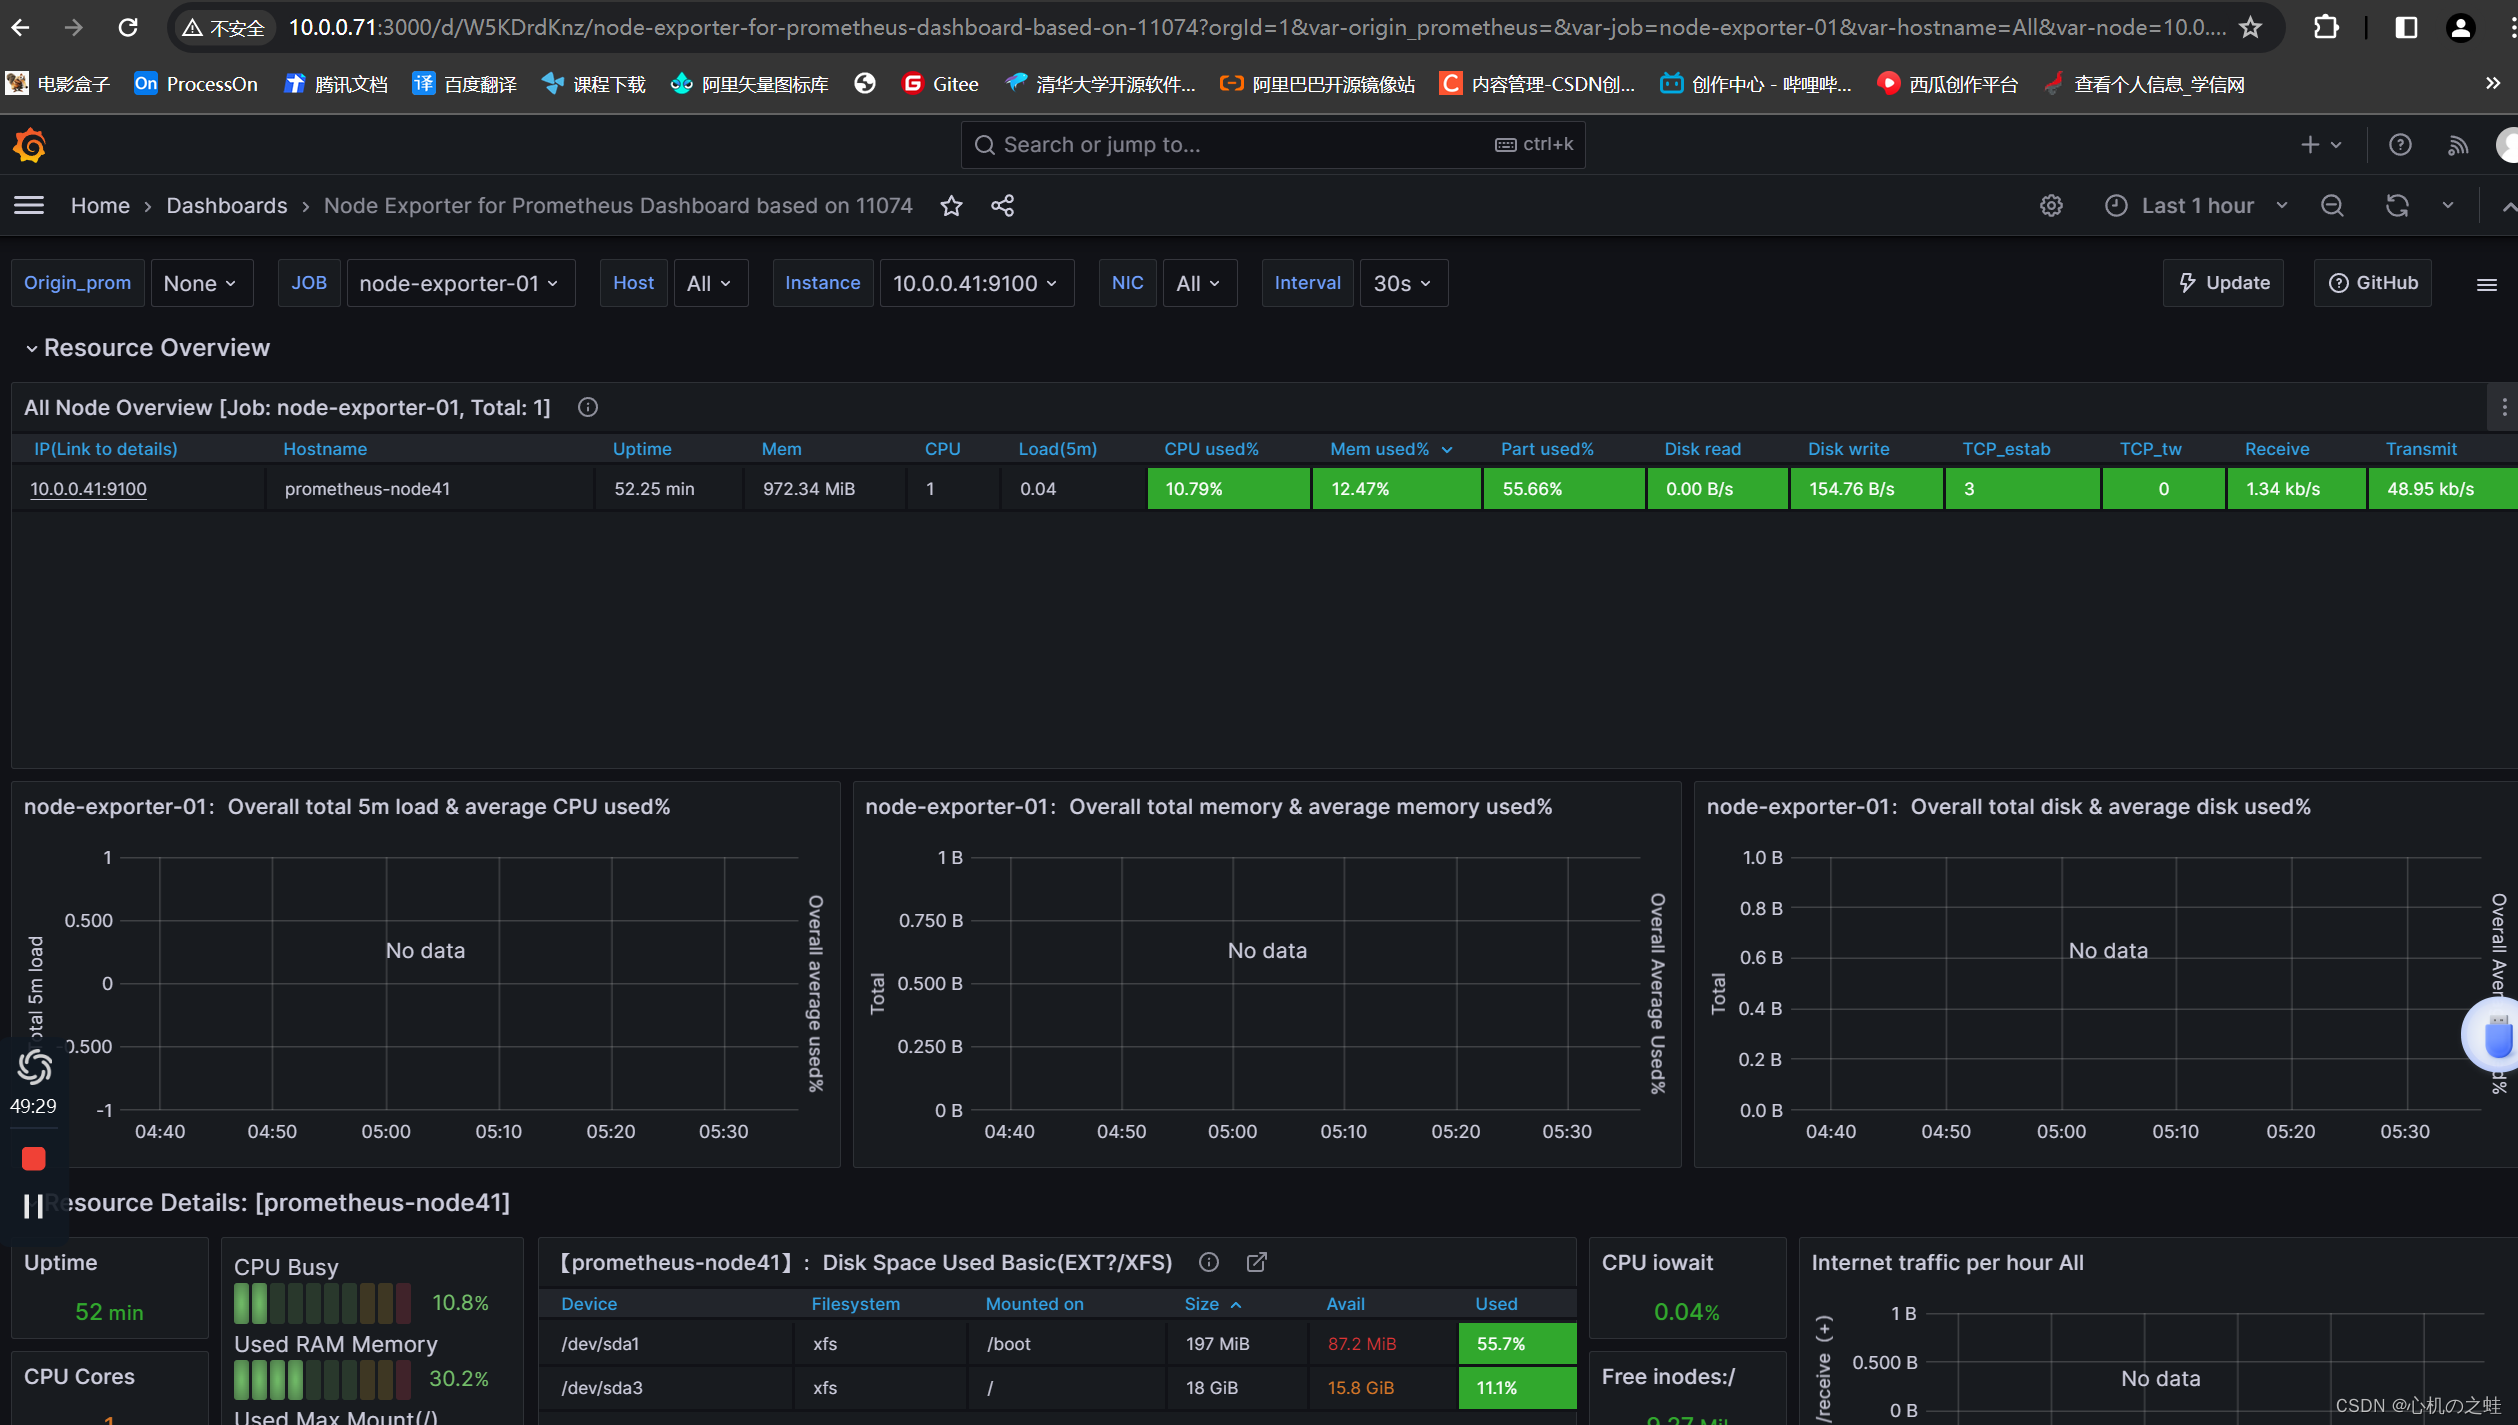
Task: Open the JOB node-exporter-01 dropdown
Action: pyautogui.click(x=459, y=284)
